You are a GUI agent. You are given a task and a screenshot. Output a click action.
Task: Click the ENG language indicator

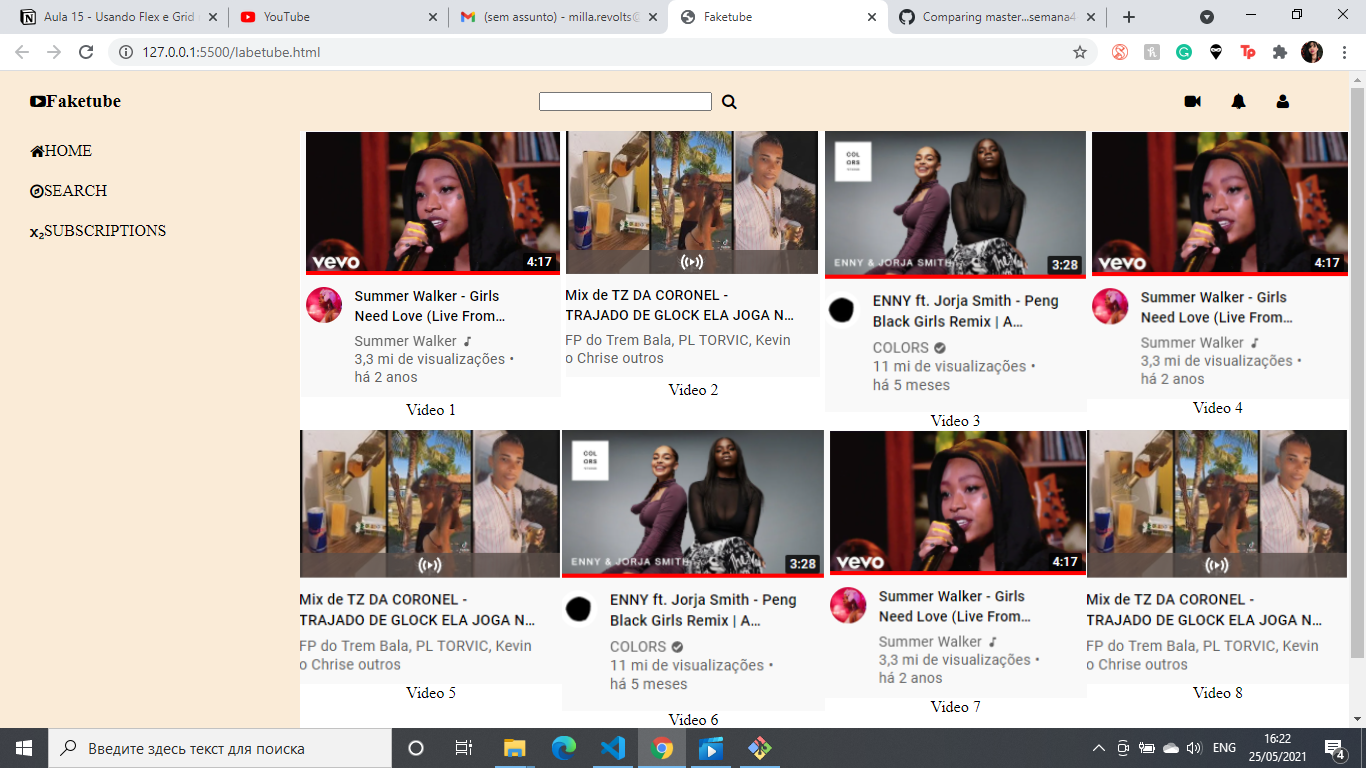[x=1225, y=748]
